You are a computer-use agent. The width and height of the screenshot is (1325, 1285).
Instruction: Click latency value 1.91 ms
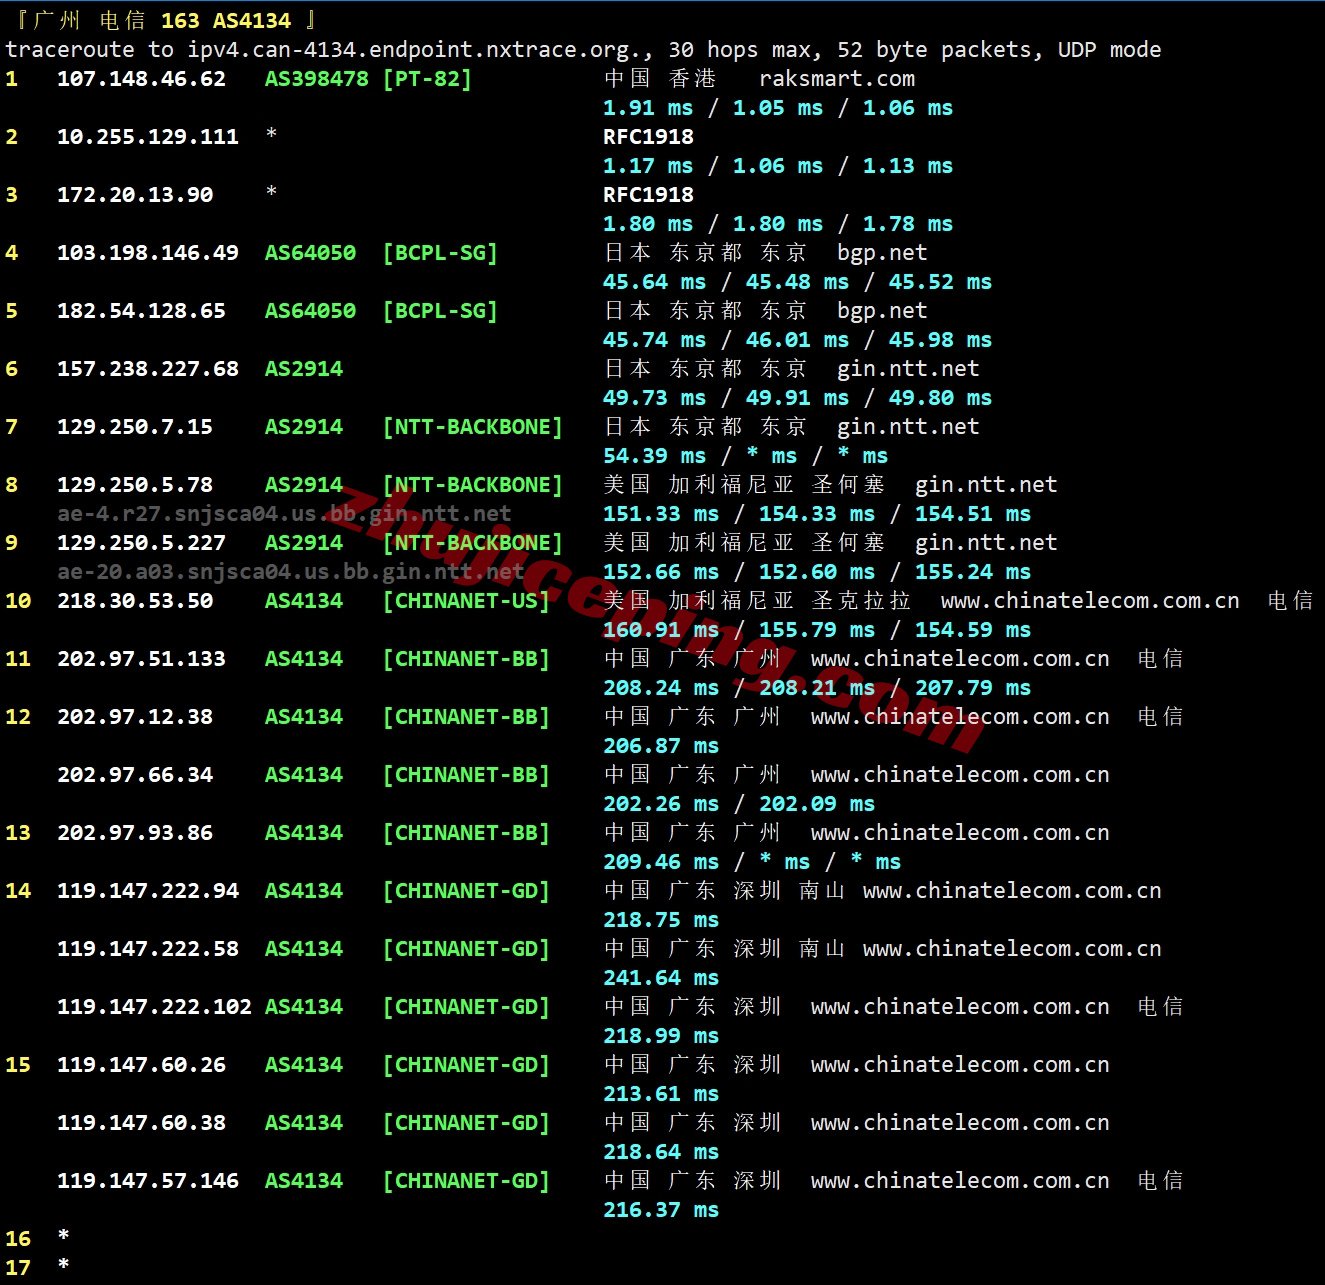point(648,108)
